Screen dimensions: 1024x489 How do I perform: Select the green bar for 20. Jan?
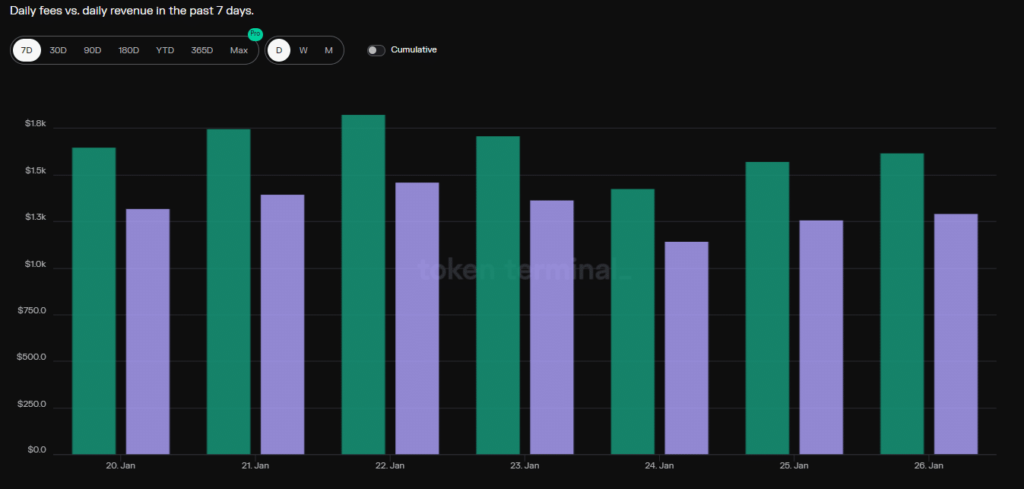point(94,301)
